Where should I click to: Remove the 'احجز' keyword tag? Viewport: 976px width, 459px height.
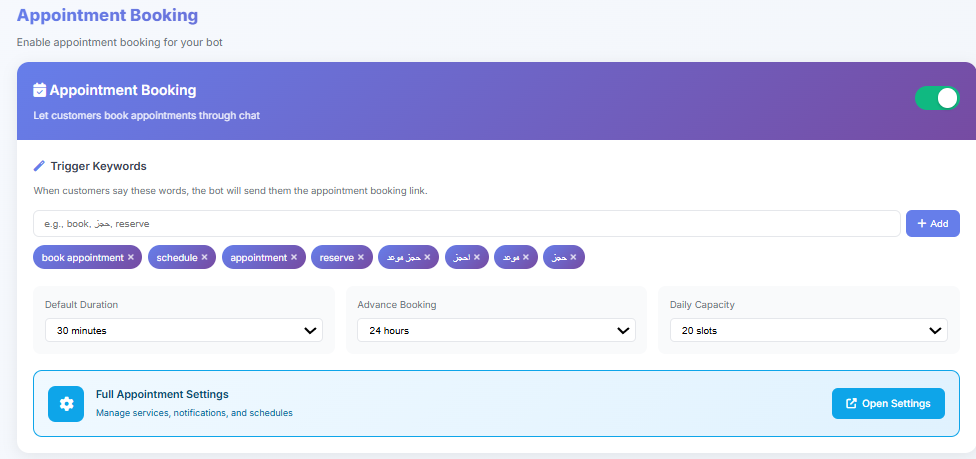coord(476,258)
